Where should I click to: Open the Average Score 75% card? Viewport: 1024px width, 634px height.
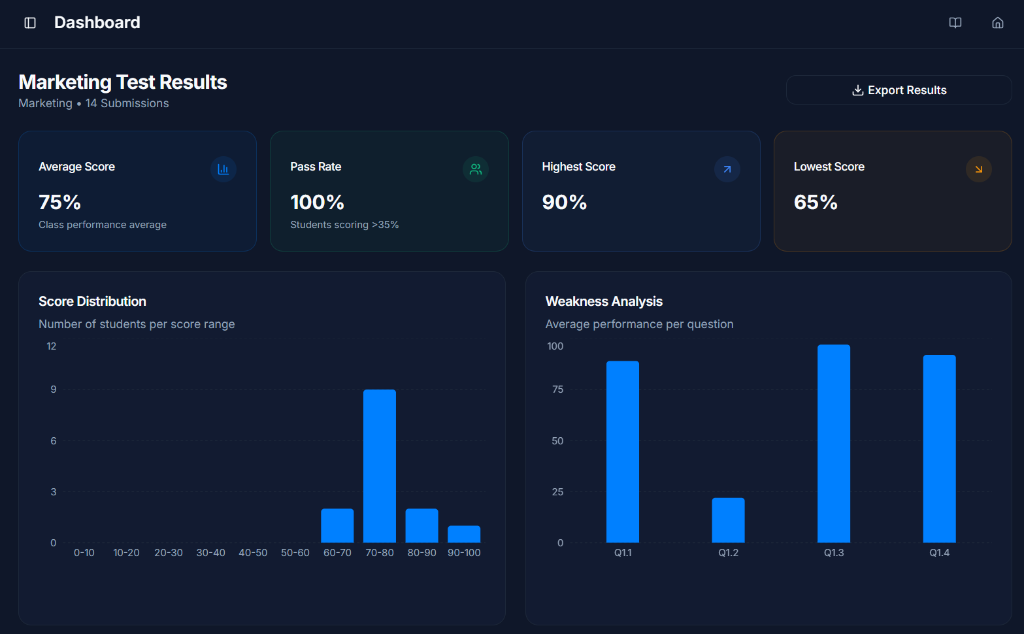tap(137, 191)
